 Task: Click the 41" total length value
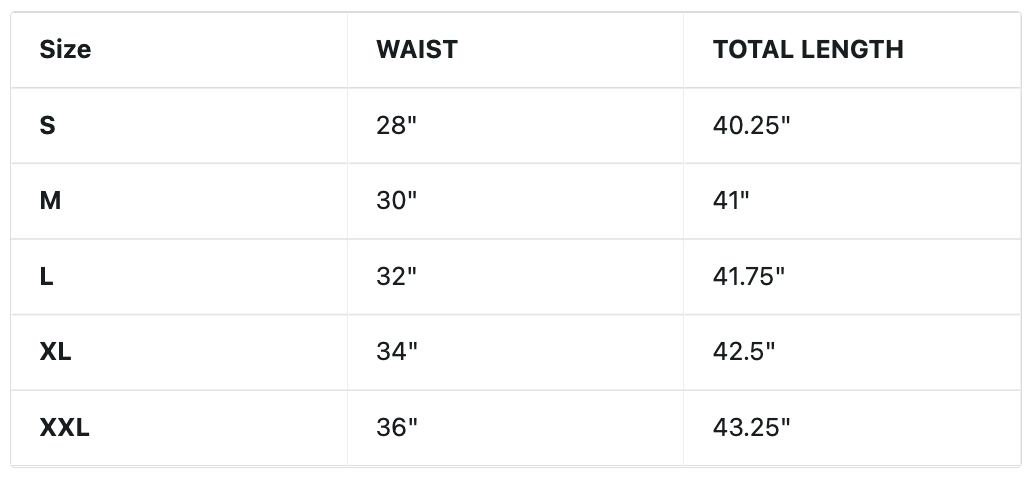point(731,200)
